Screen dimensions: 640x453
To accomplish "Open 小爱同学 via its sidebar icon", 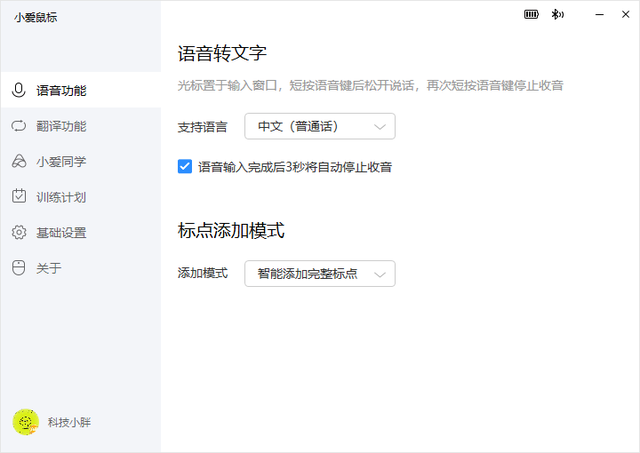I will point(18,161).
